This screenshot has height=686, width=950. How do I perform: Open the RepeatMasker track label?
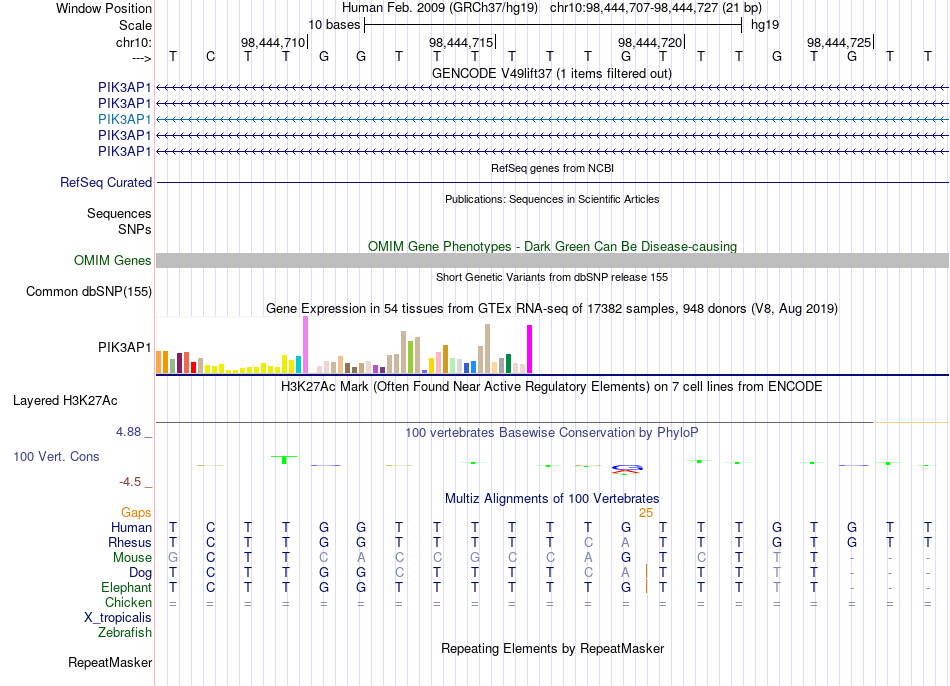click(x=110, y=662)
